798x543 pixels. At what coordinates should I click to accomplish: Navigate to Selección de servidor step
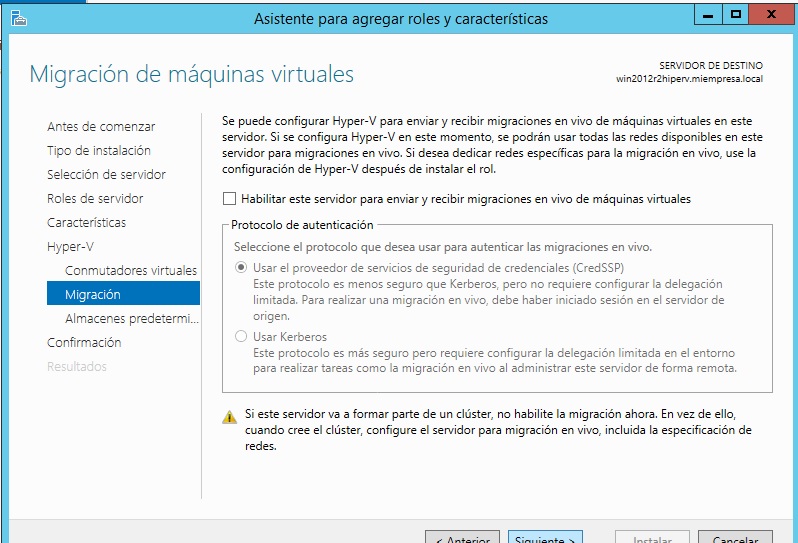pos(106,175)
